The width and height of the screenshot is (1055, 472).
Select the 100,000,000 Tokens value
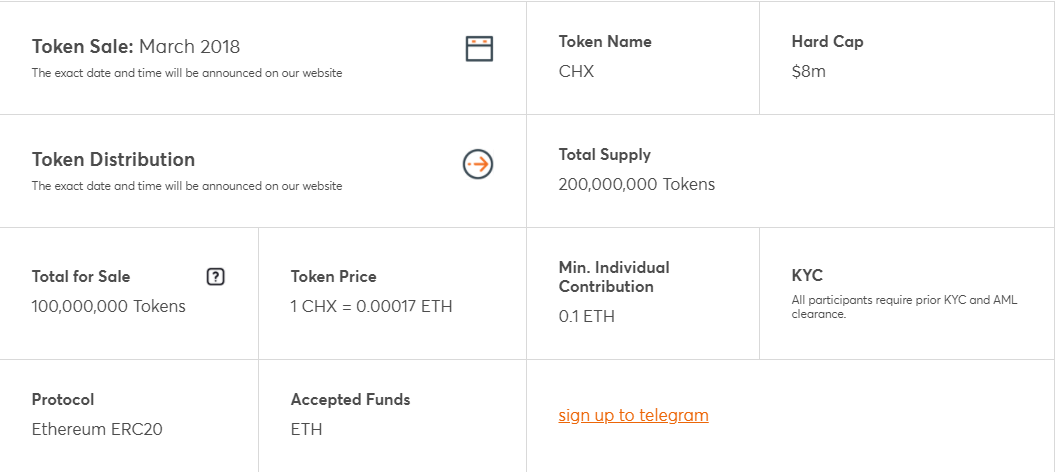point(109,306)
